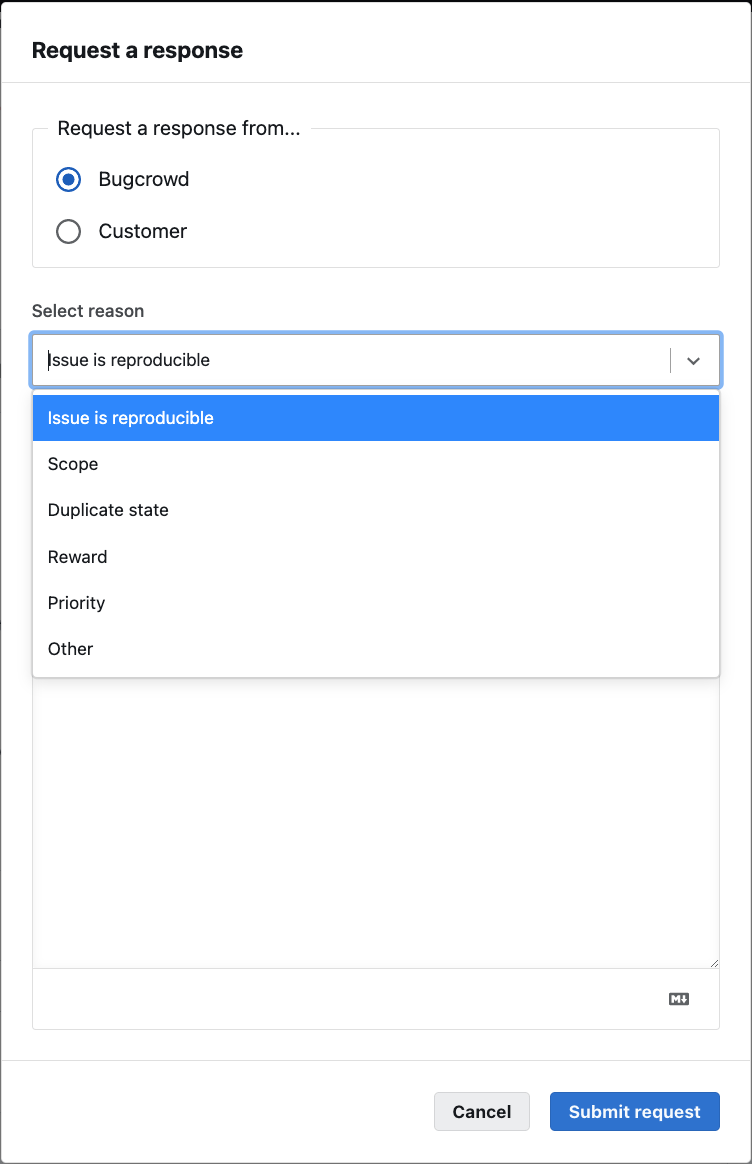The height and width of the screenshot is (1164, 752).
Task: Select the Bugcrowd radio button
Action: pyautogui.click(x=68, y=179)
